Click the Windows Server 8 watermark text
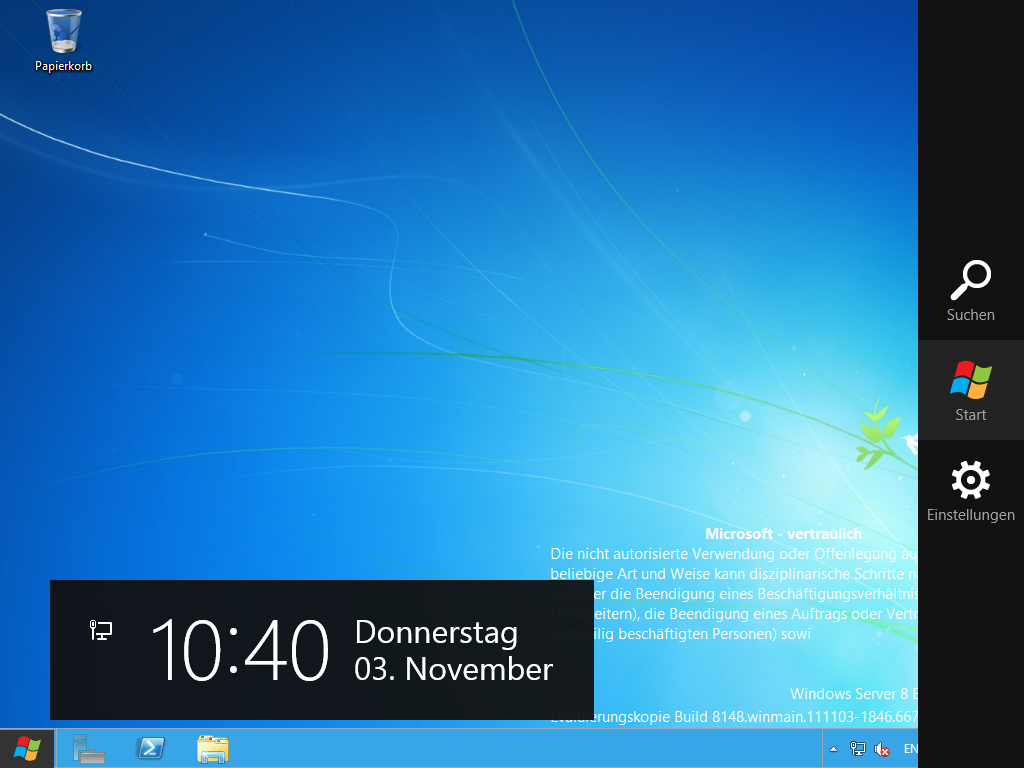This screenshot has height=768, width=1024. click(852, 694)
